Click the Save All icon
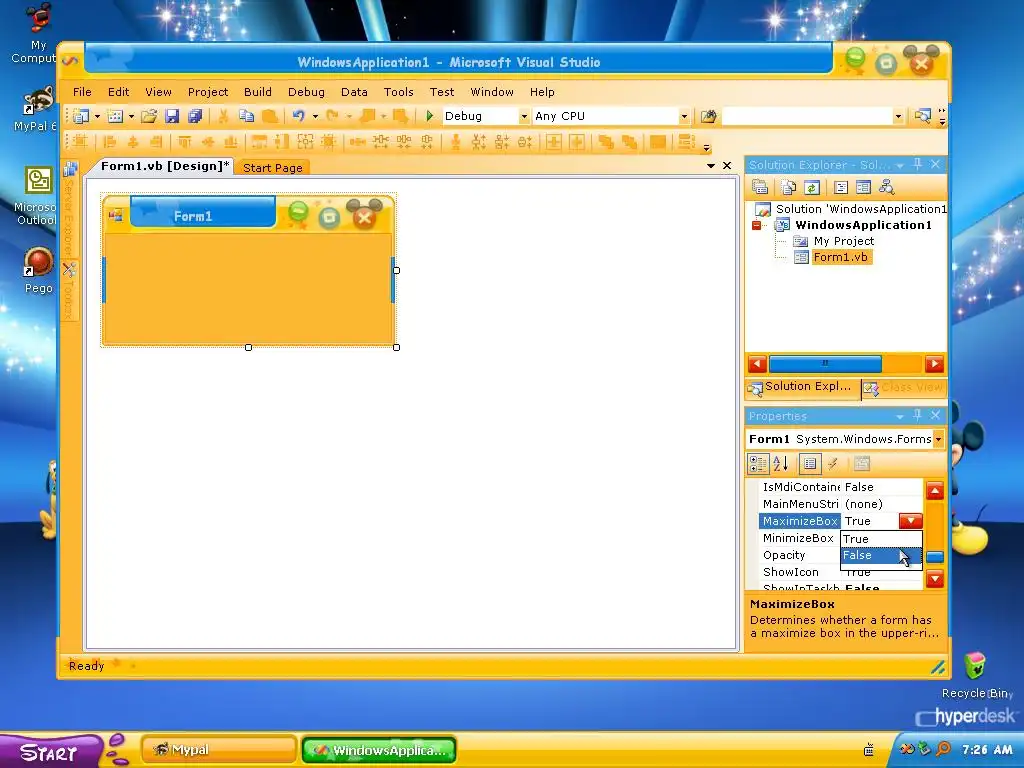Screen dimensions: 1024x768 point(195,116)
